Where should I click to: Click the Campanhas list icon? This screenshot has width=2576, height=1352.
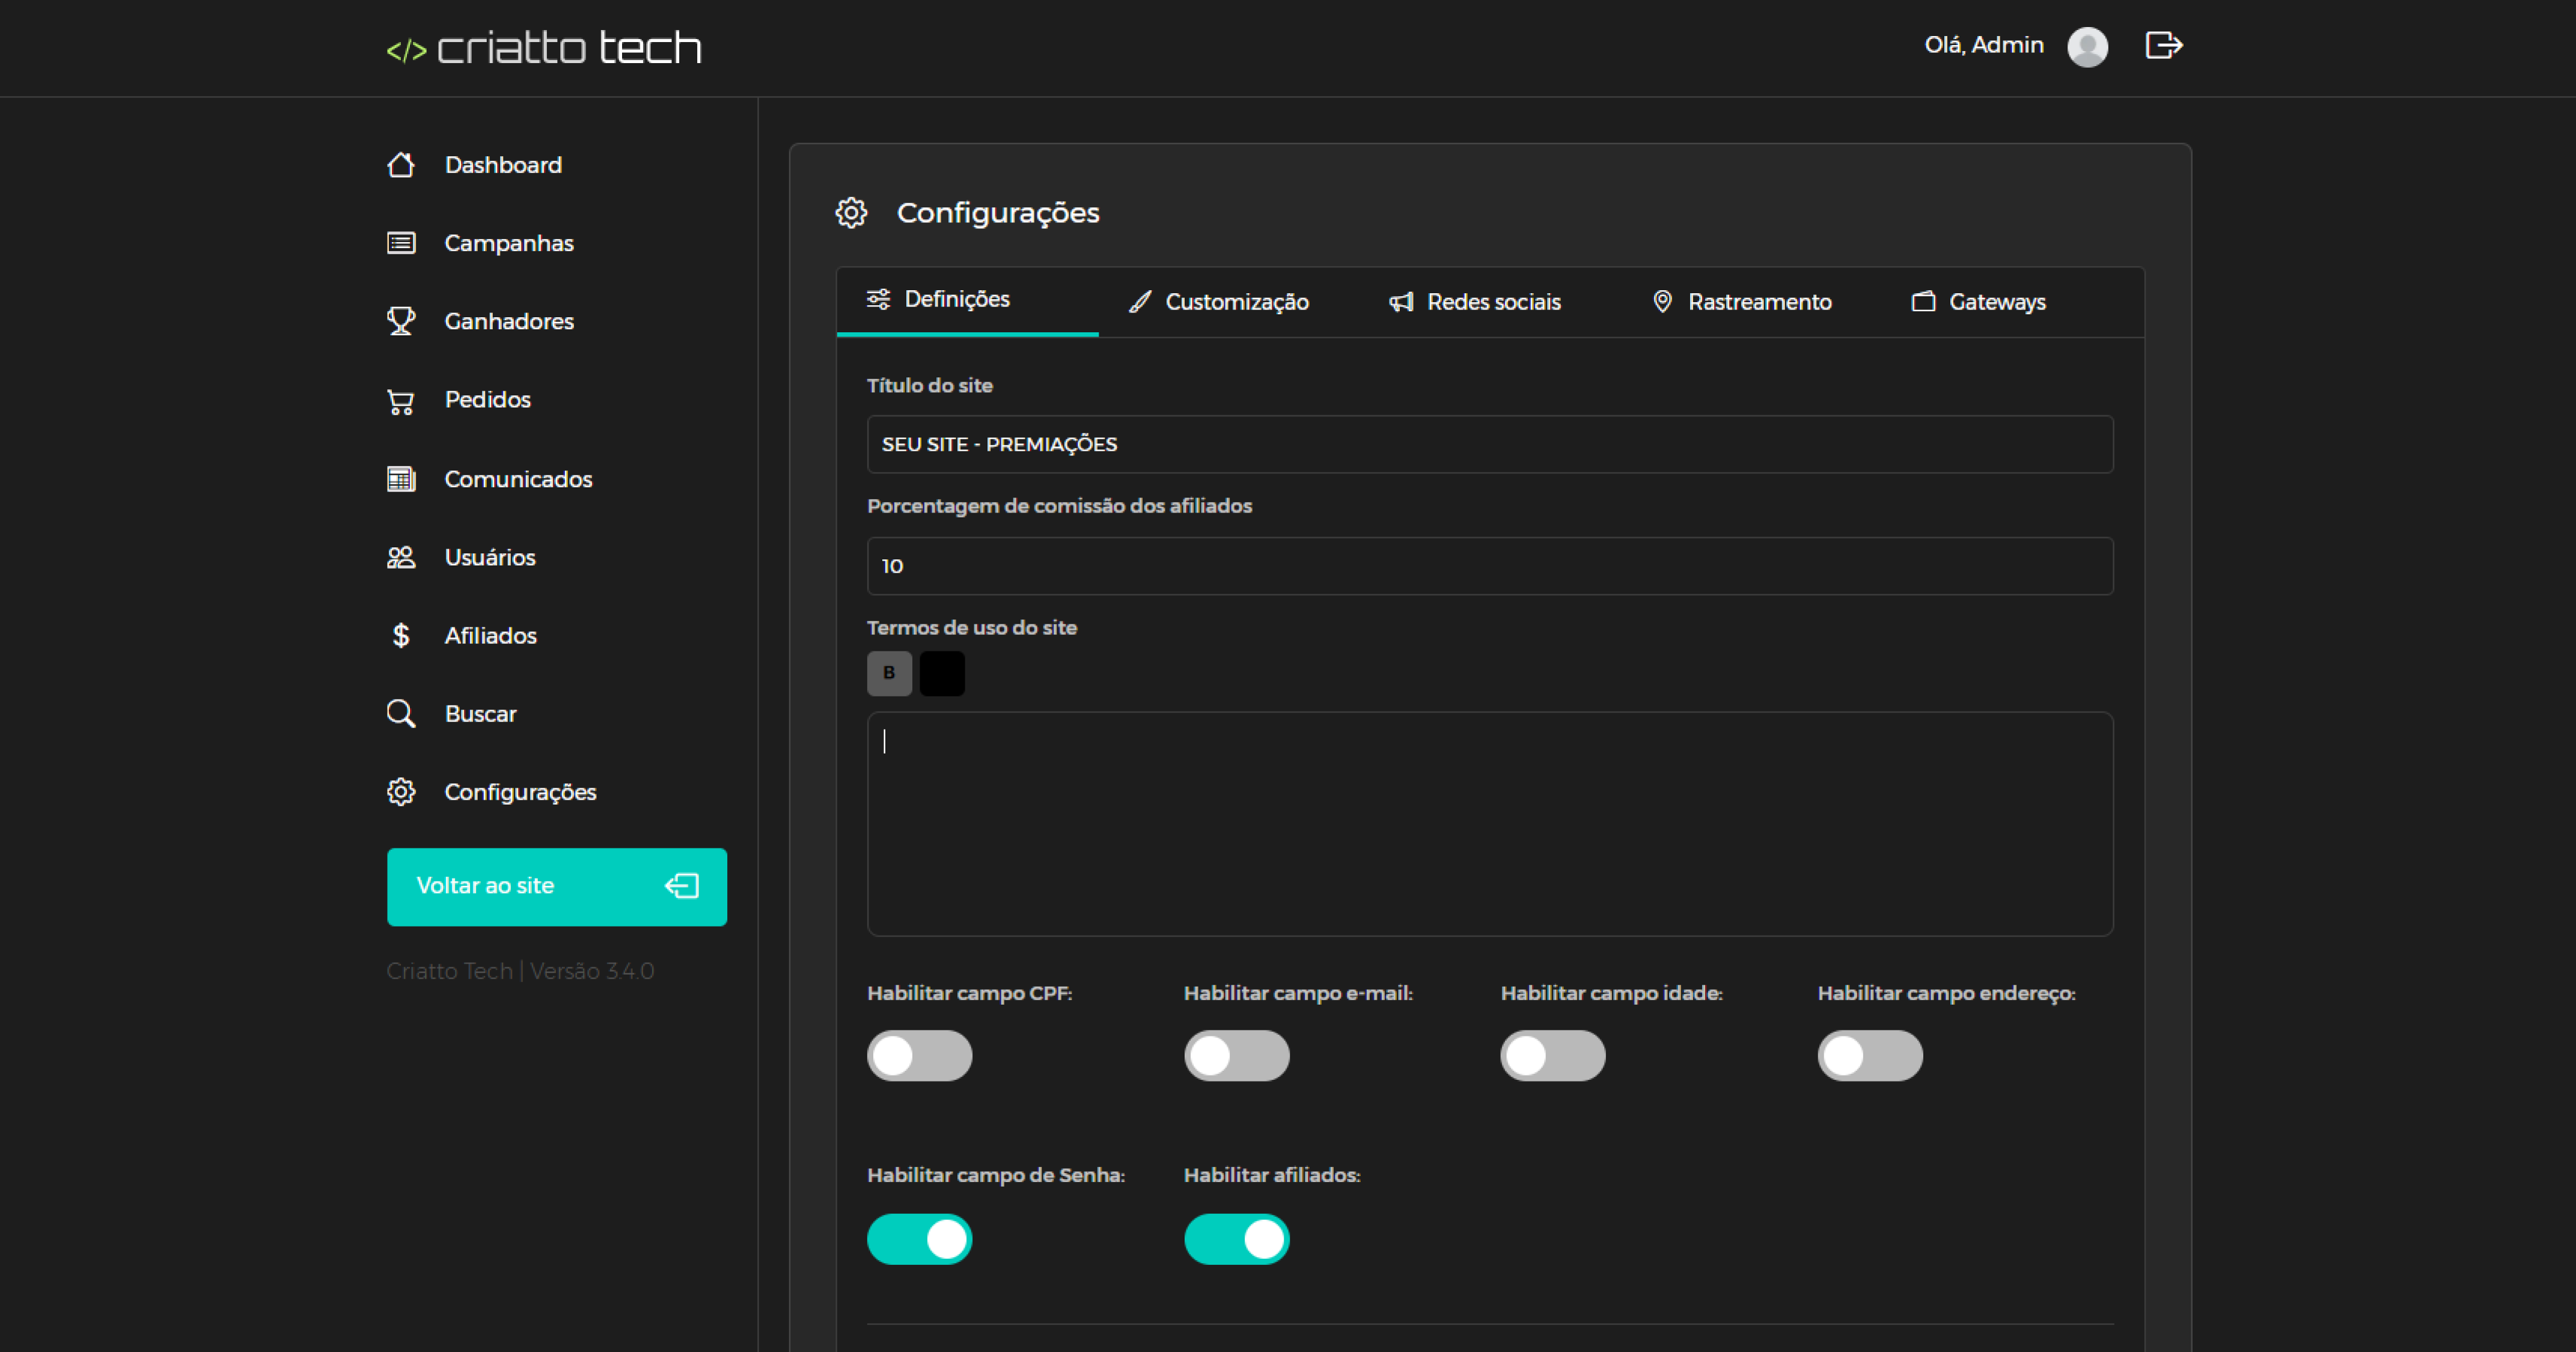pyautogui.click(x=401, y=243)
